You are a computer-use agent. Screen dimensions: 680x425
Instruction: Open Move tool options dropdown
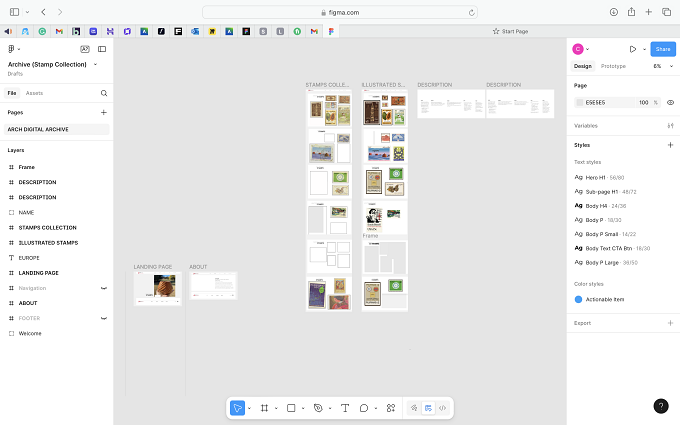click(249, 409)
